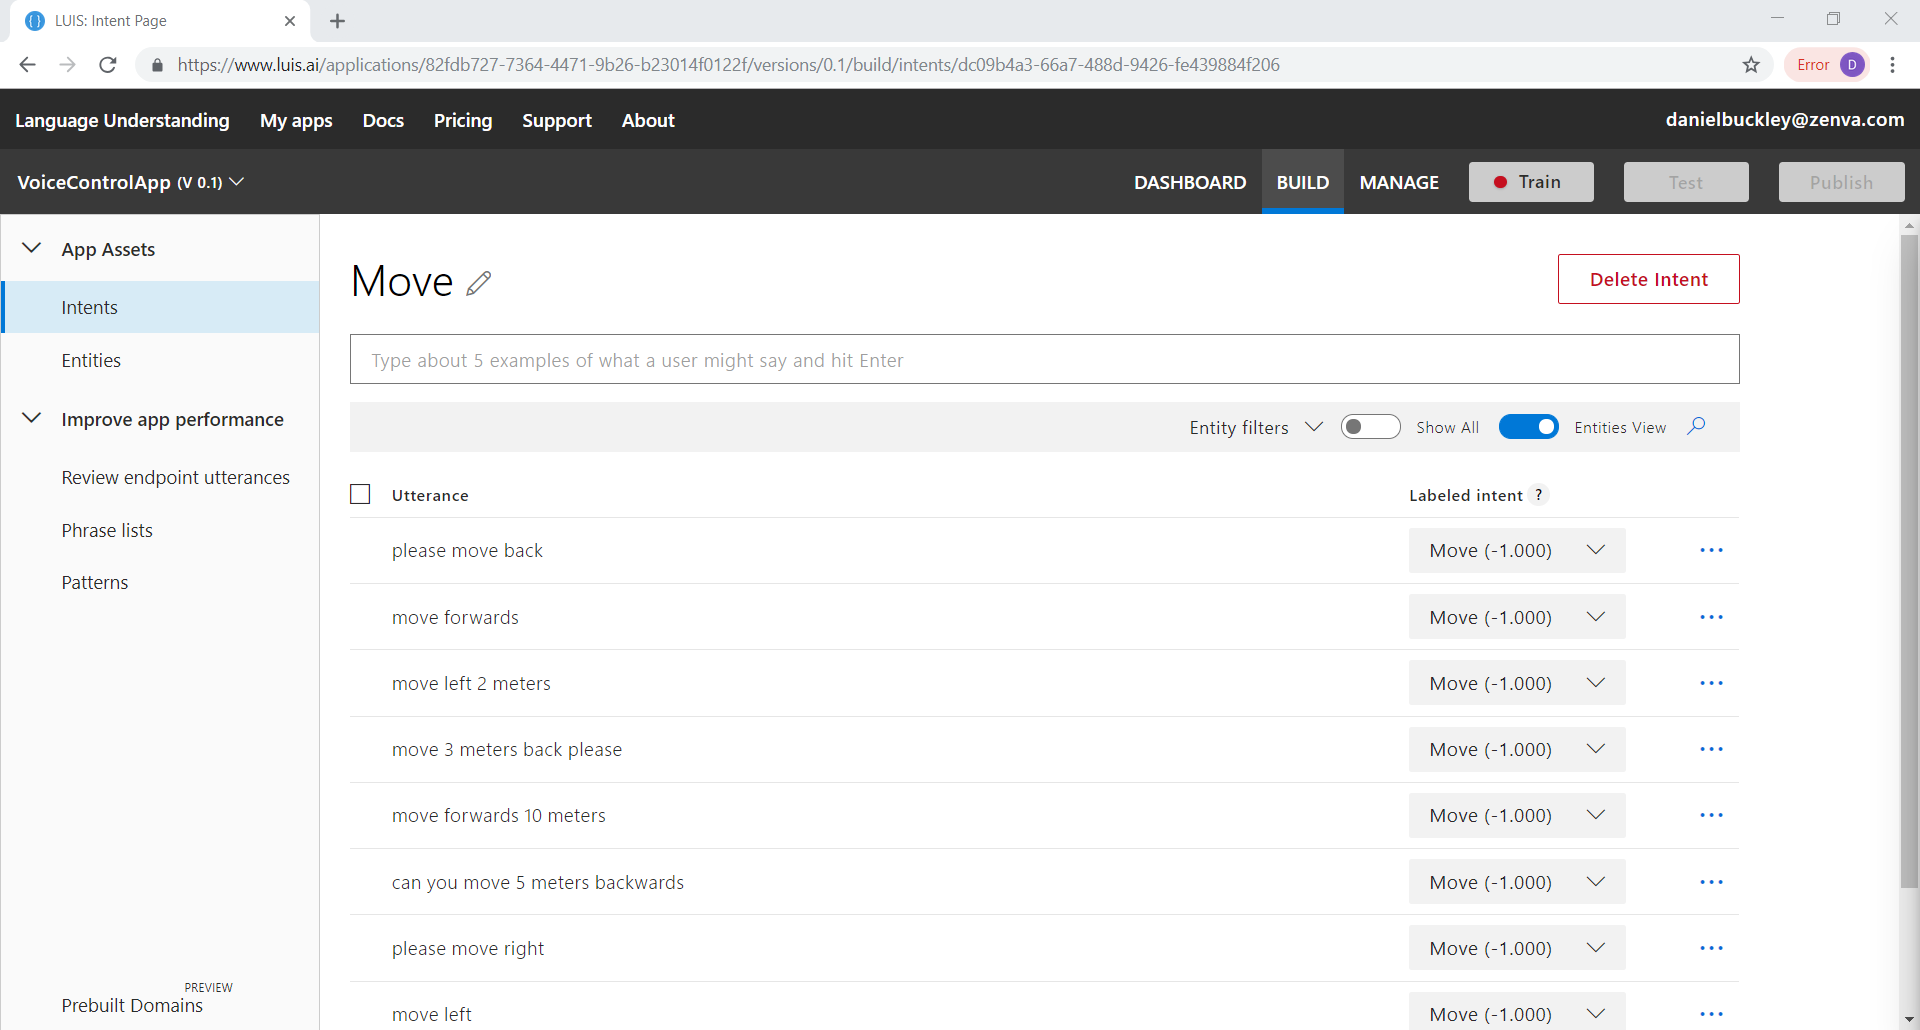Open the options menu for 'move 3 meters back please'
The image size is (1920, 1030).
[1711, 749]
